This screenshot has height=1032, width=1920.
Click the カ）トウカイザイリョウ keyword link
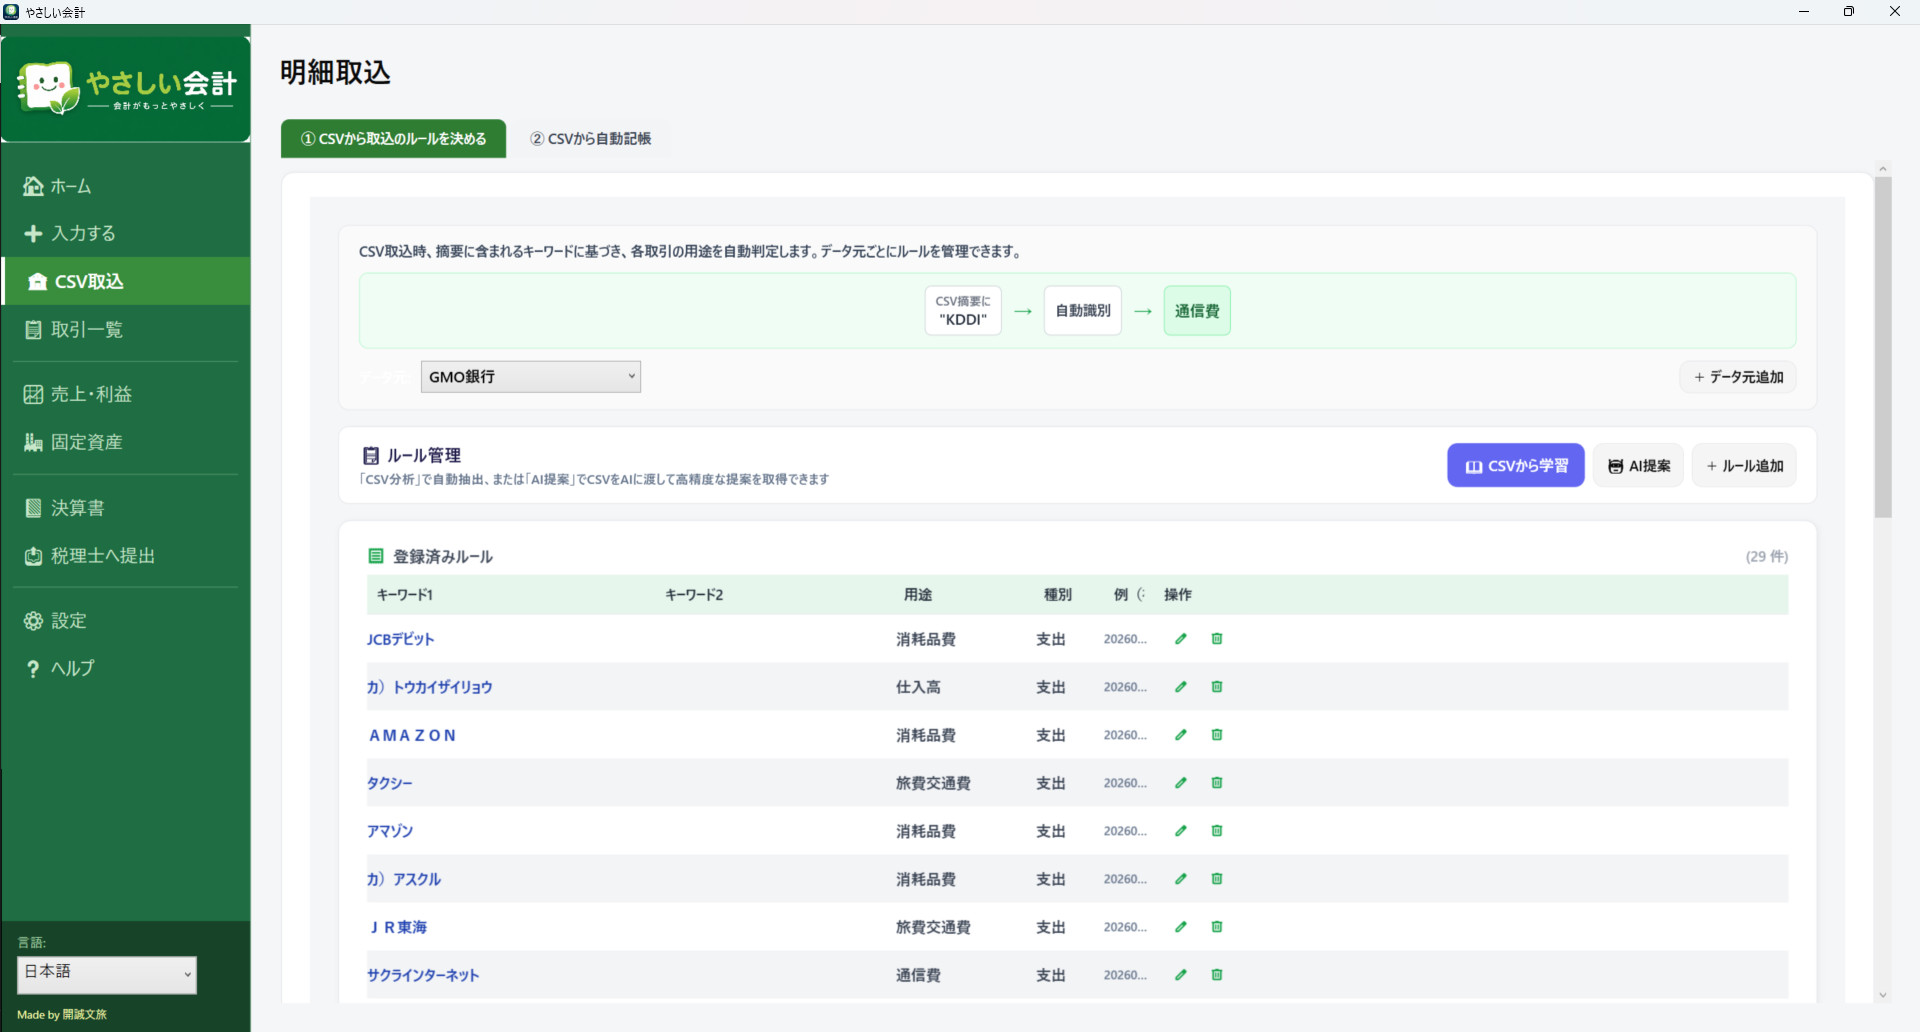click(x=429, y=687)
